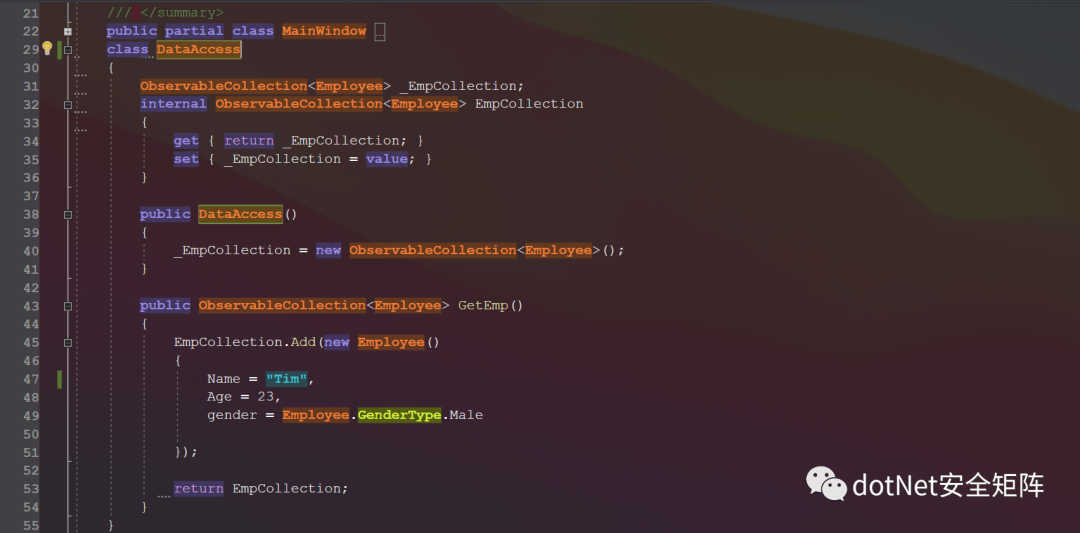Click the highlighted GenderType identifier
This screenshot has width=1080, height=533.
pos(399,415)
